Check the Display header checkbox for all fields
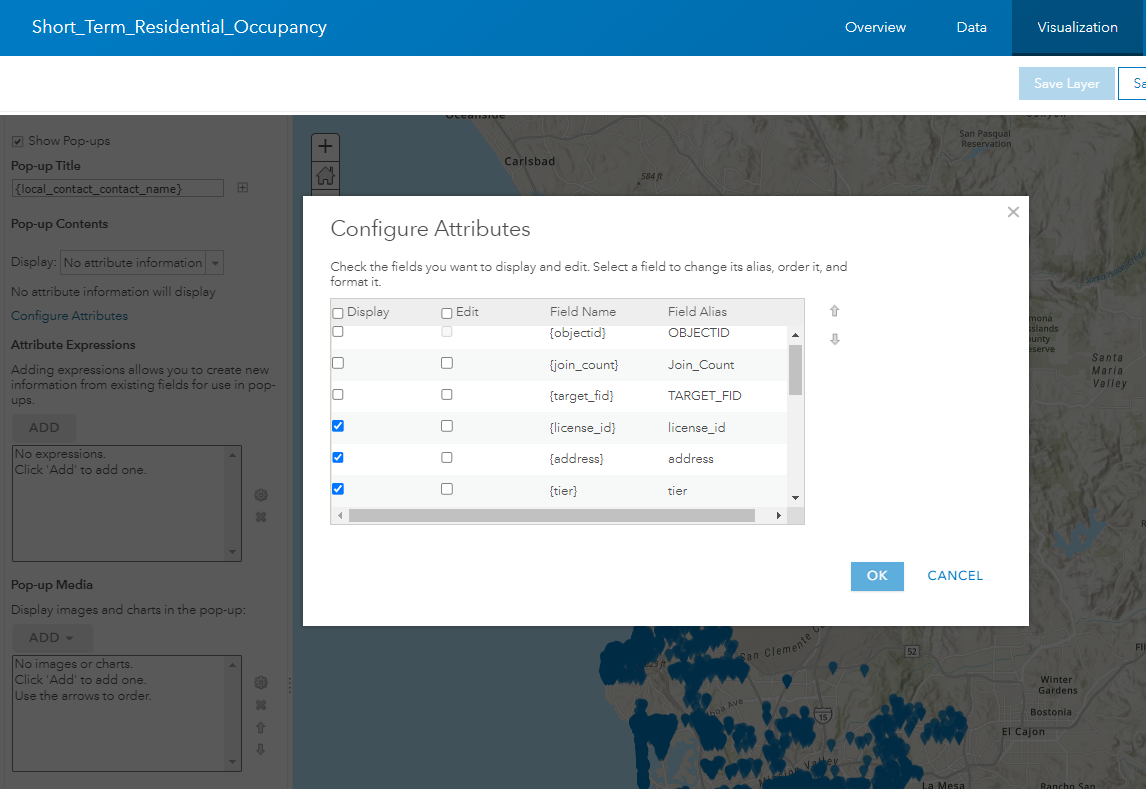Image resolution: width=1146 pixels, height=789 pixels. (x=337, y=311)
